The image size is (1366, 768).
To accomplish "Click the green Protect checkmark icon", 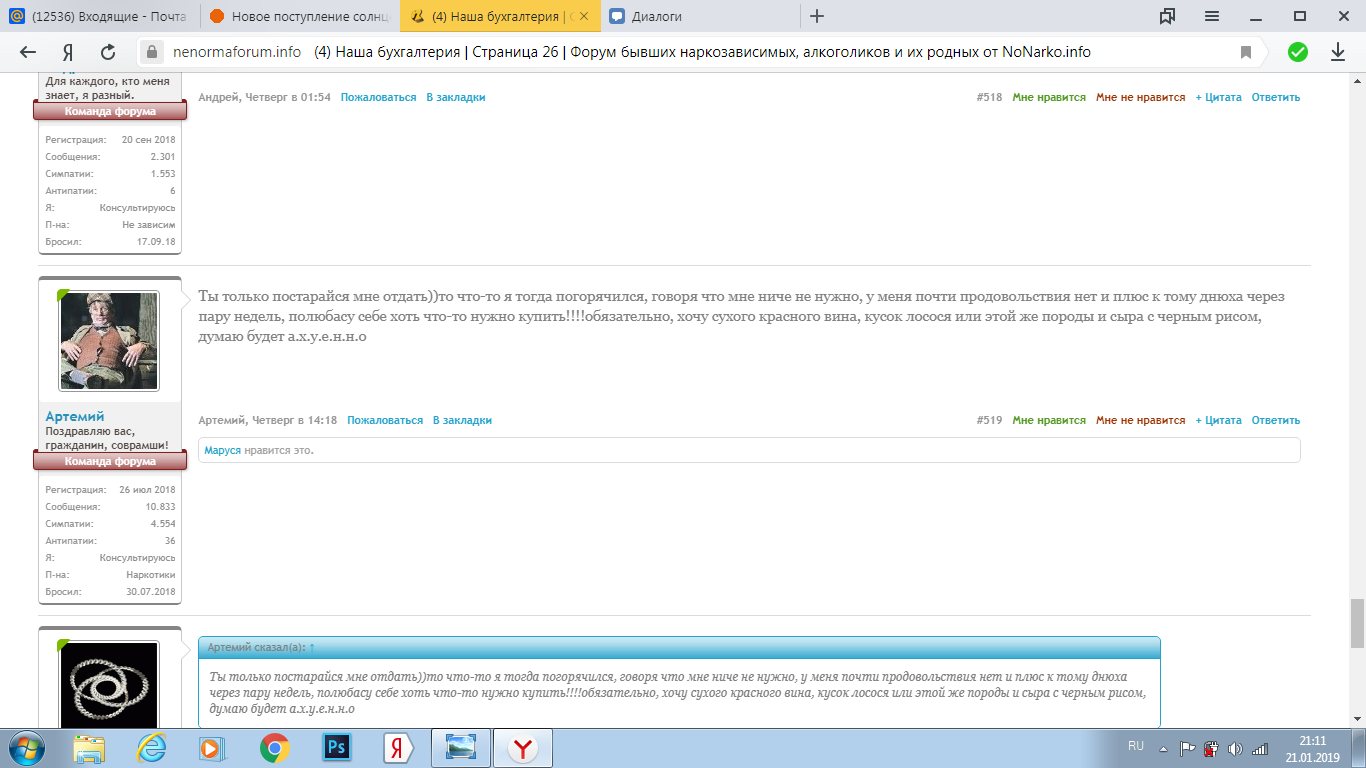I will (x=1297, y=53).
